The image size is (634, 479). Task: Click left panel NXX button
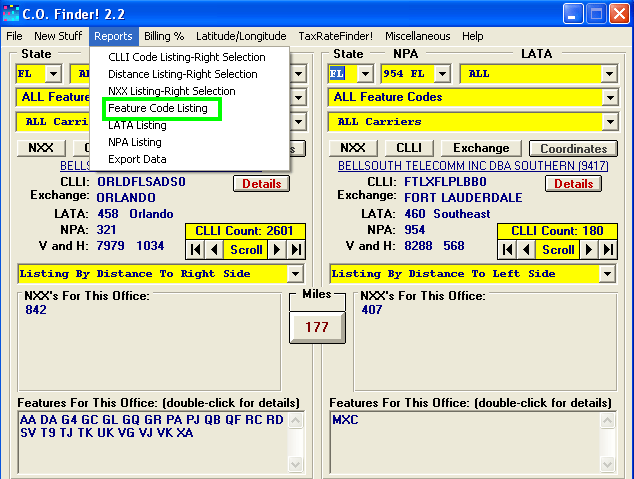pos(41,148)
